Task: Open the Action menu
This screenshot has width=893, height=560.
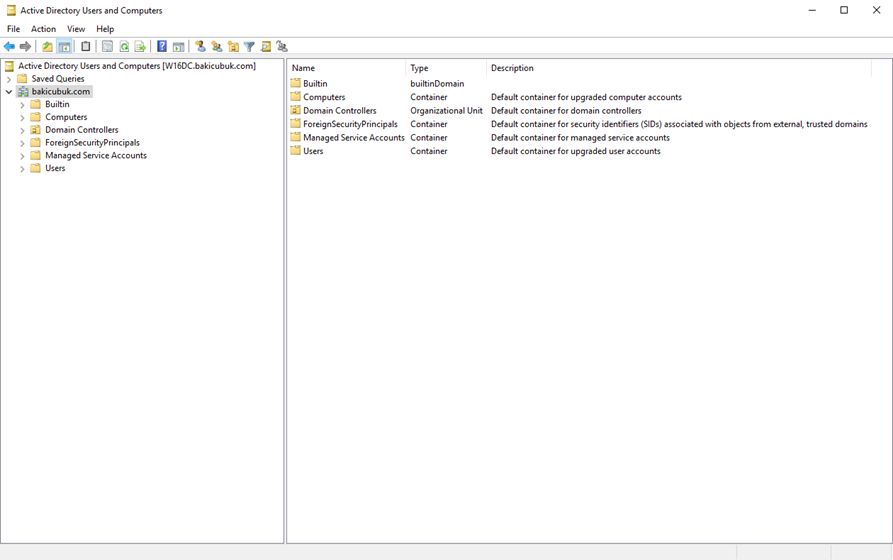Action: point(43,29)
